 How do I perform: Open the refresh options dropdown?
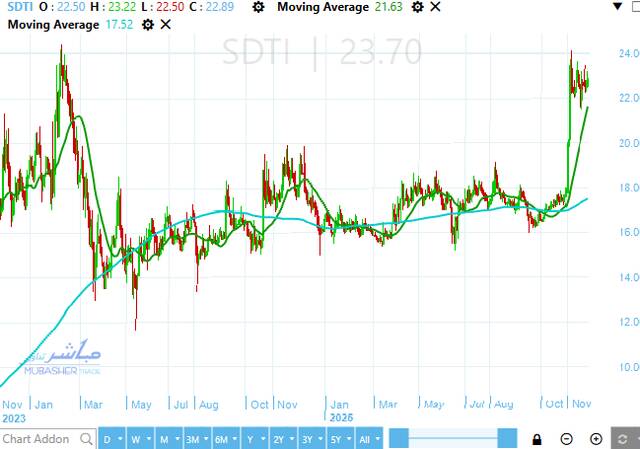624,439
